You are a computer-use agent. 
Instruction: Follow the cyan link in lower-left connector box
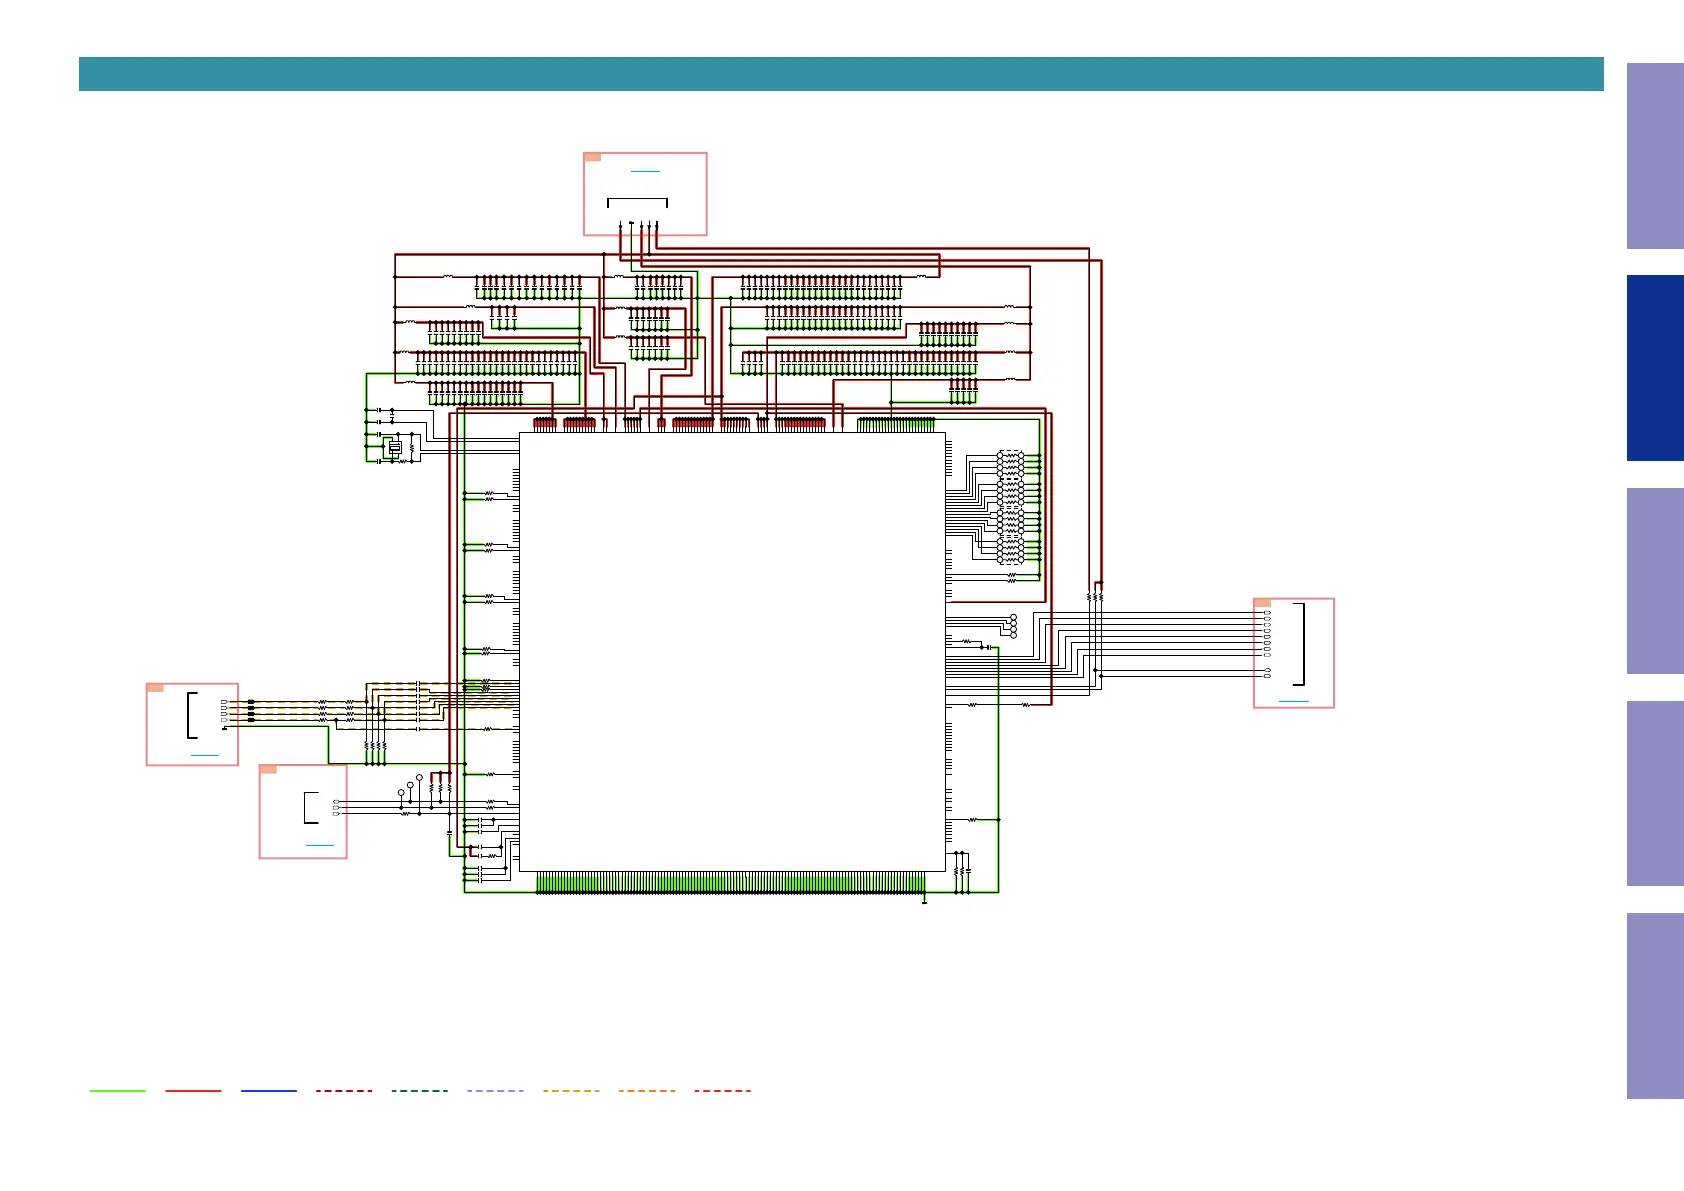tap(319, 846)
